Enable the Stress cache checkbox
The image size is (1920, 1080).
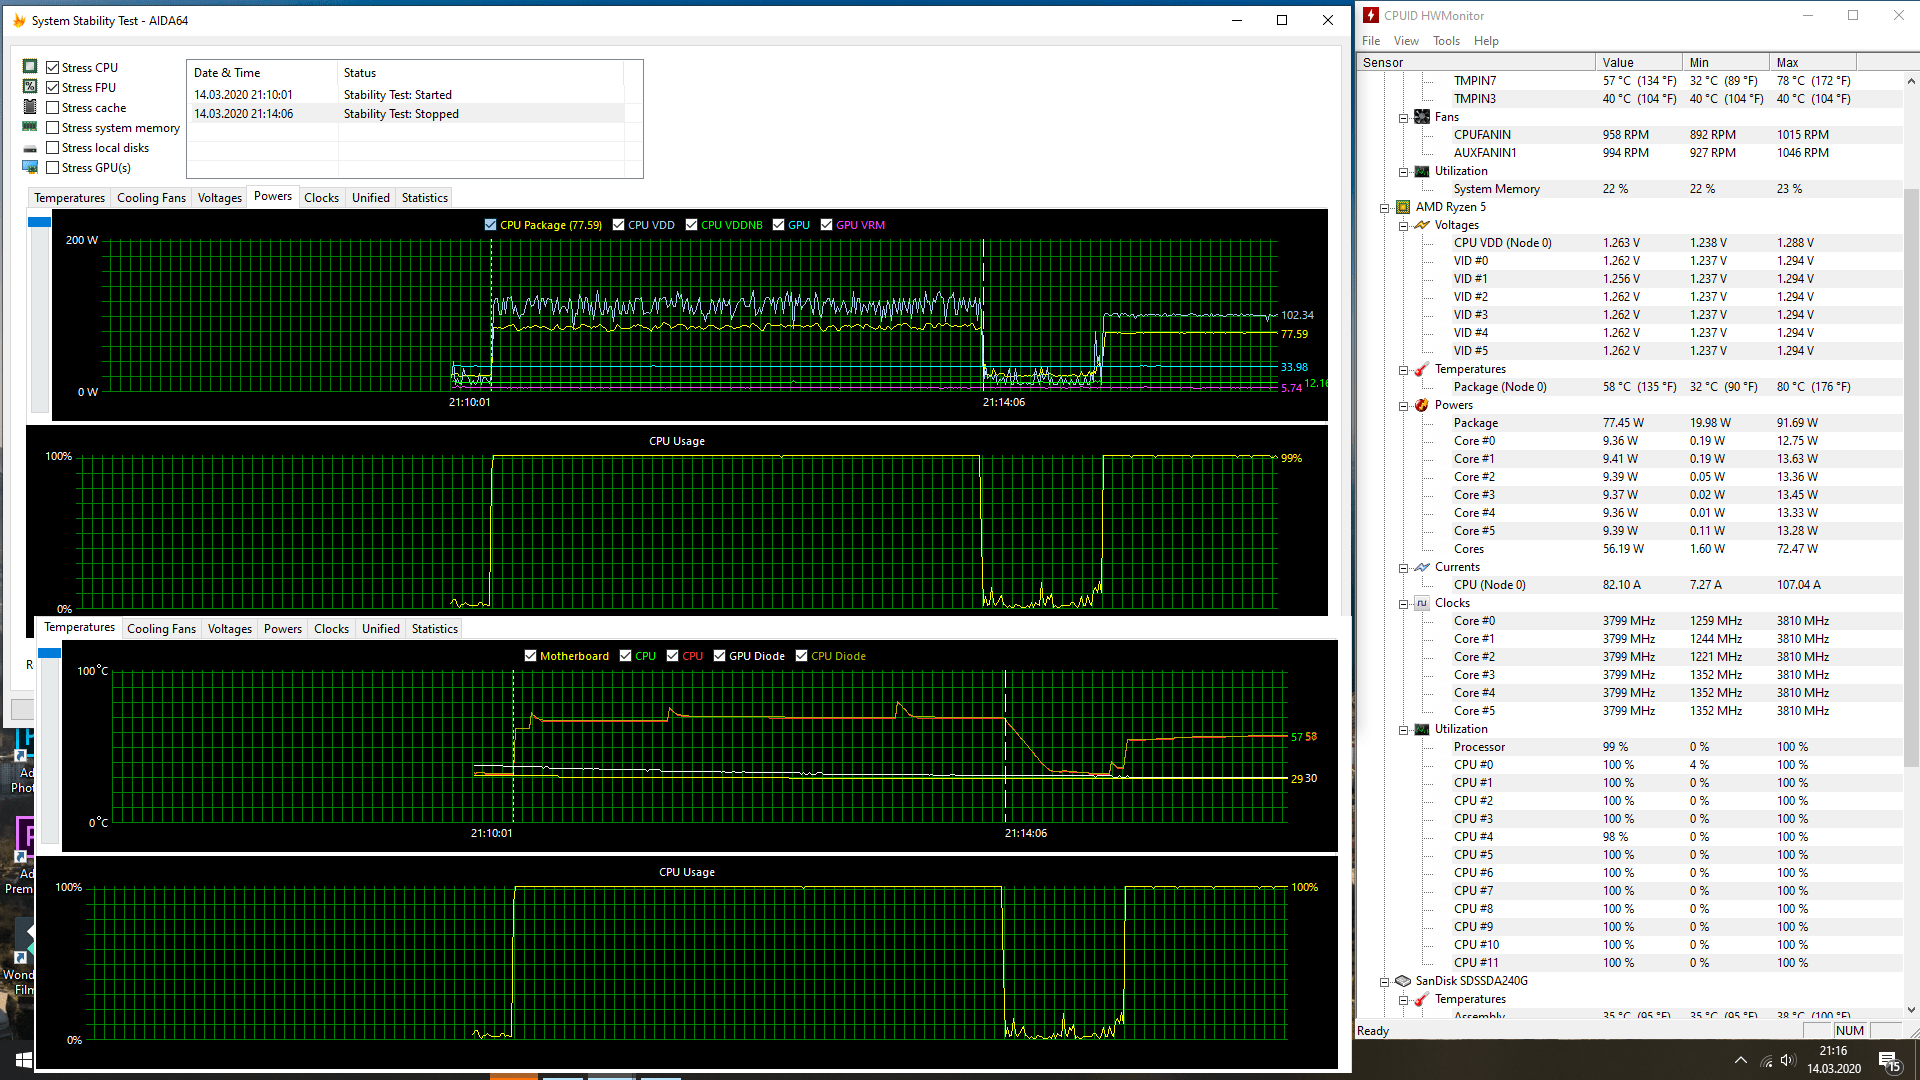53,107
